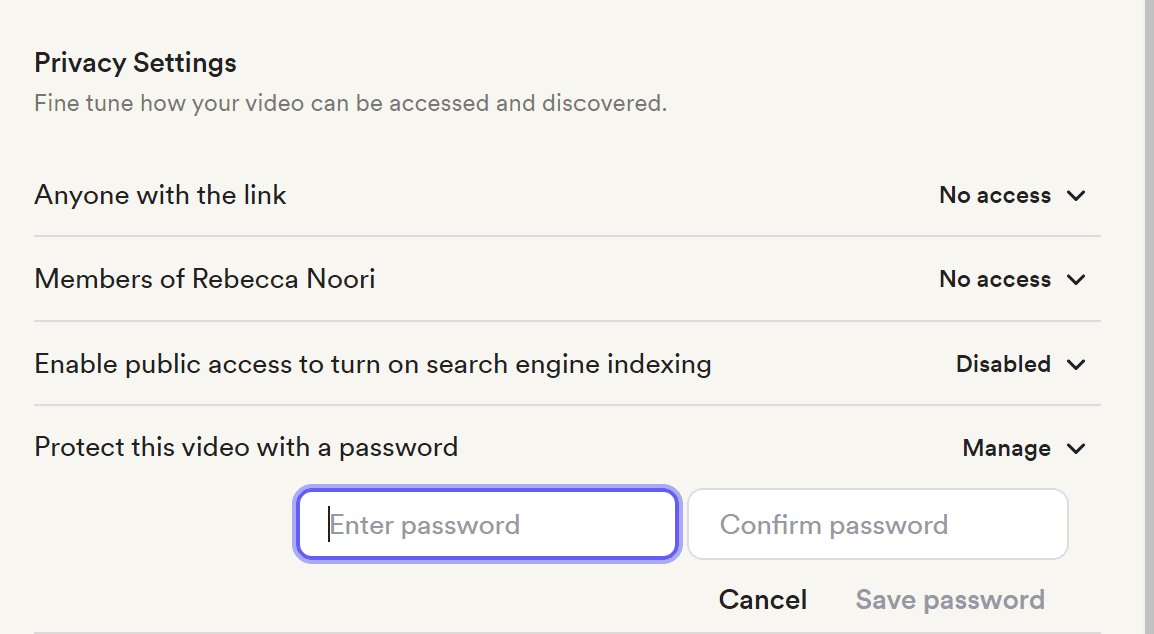Click the Confirm password field
This screenshot has height=634, width=1154.
(877, 525)
